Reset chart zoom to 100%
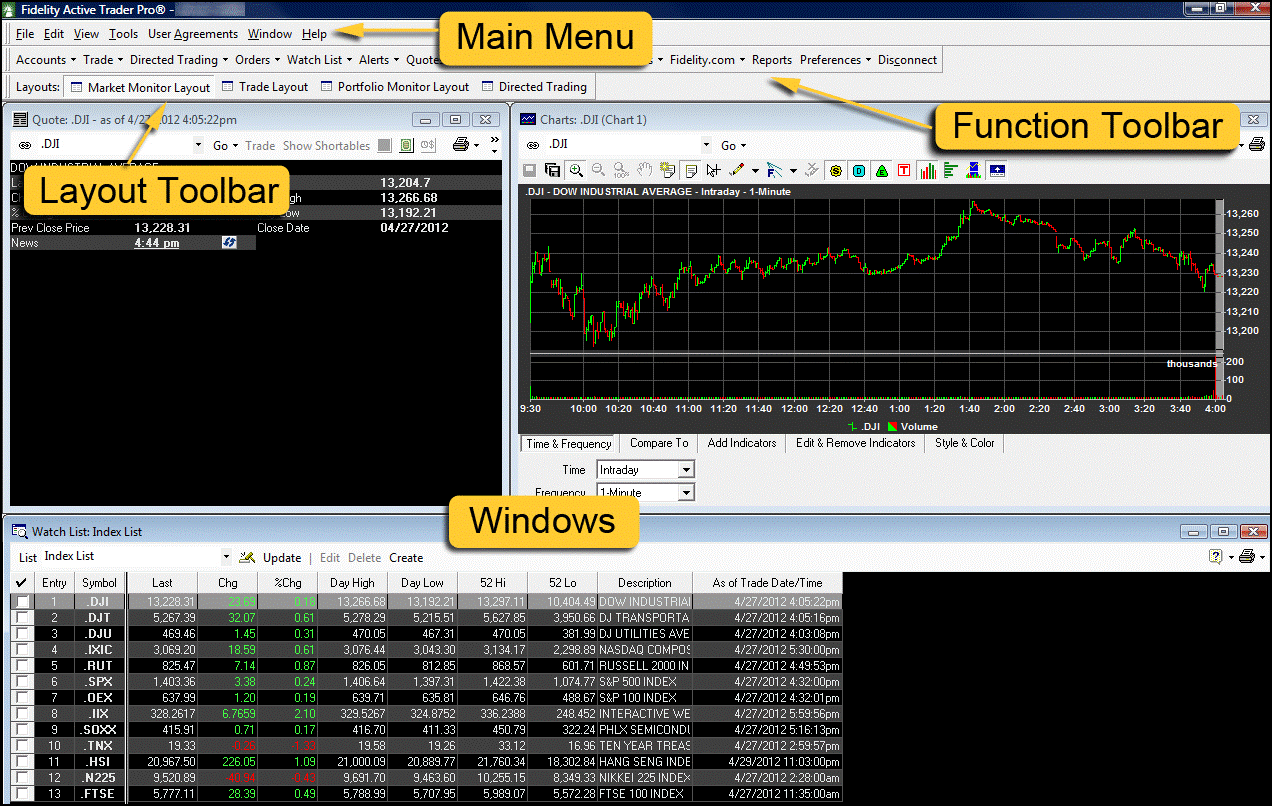This screenshot has height=806, width=1272. point(620,171)
